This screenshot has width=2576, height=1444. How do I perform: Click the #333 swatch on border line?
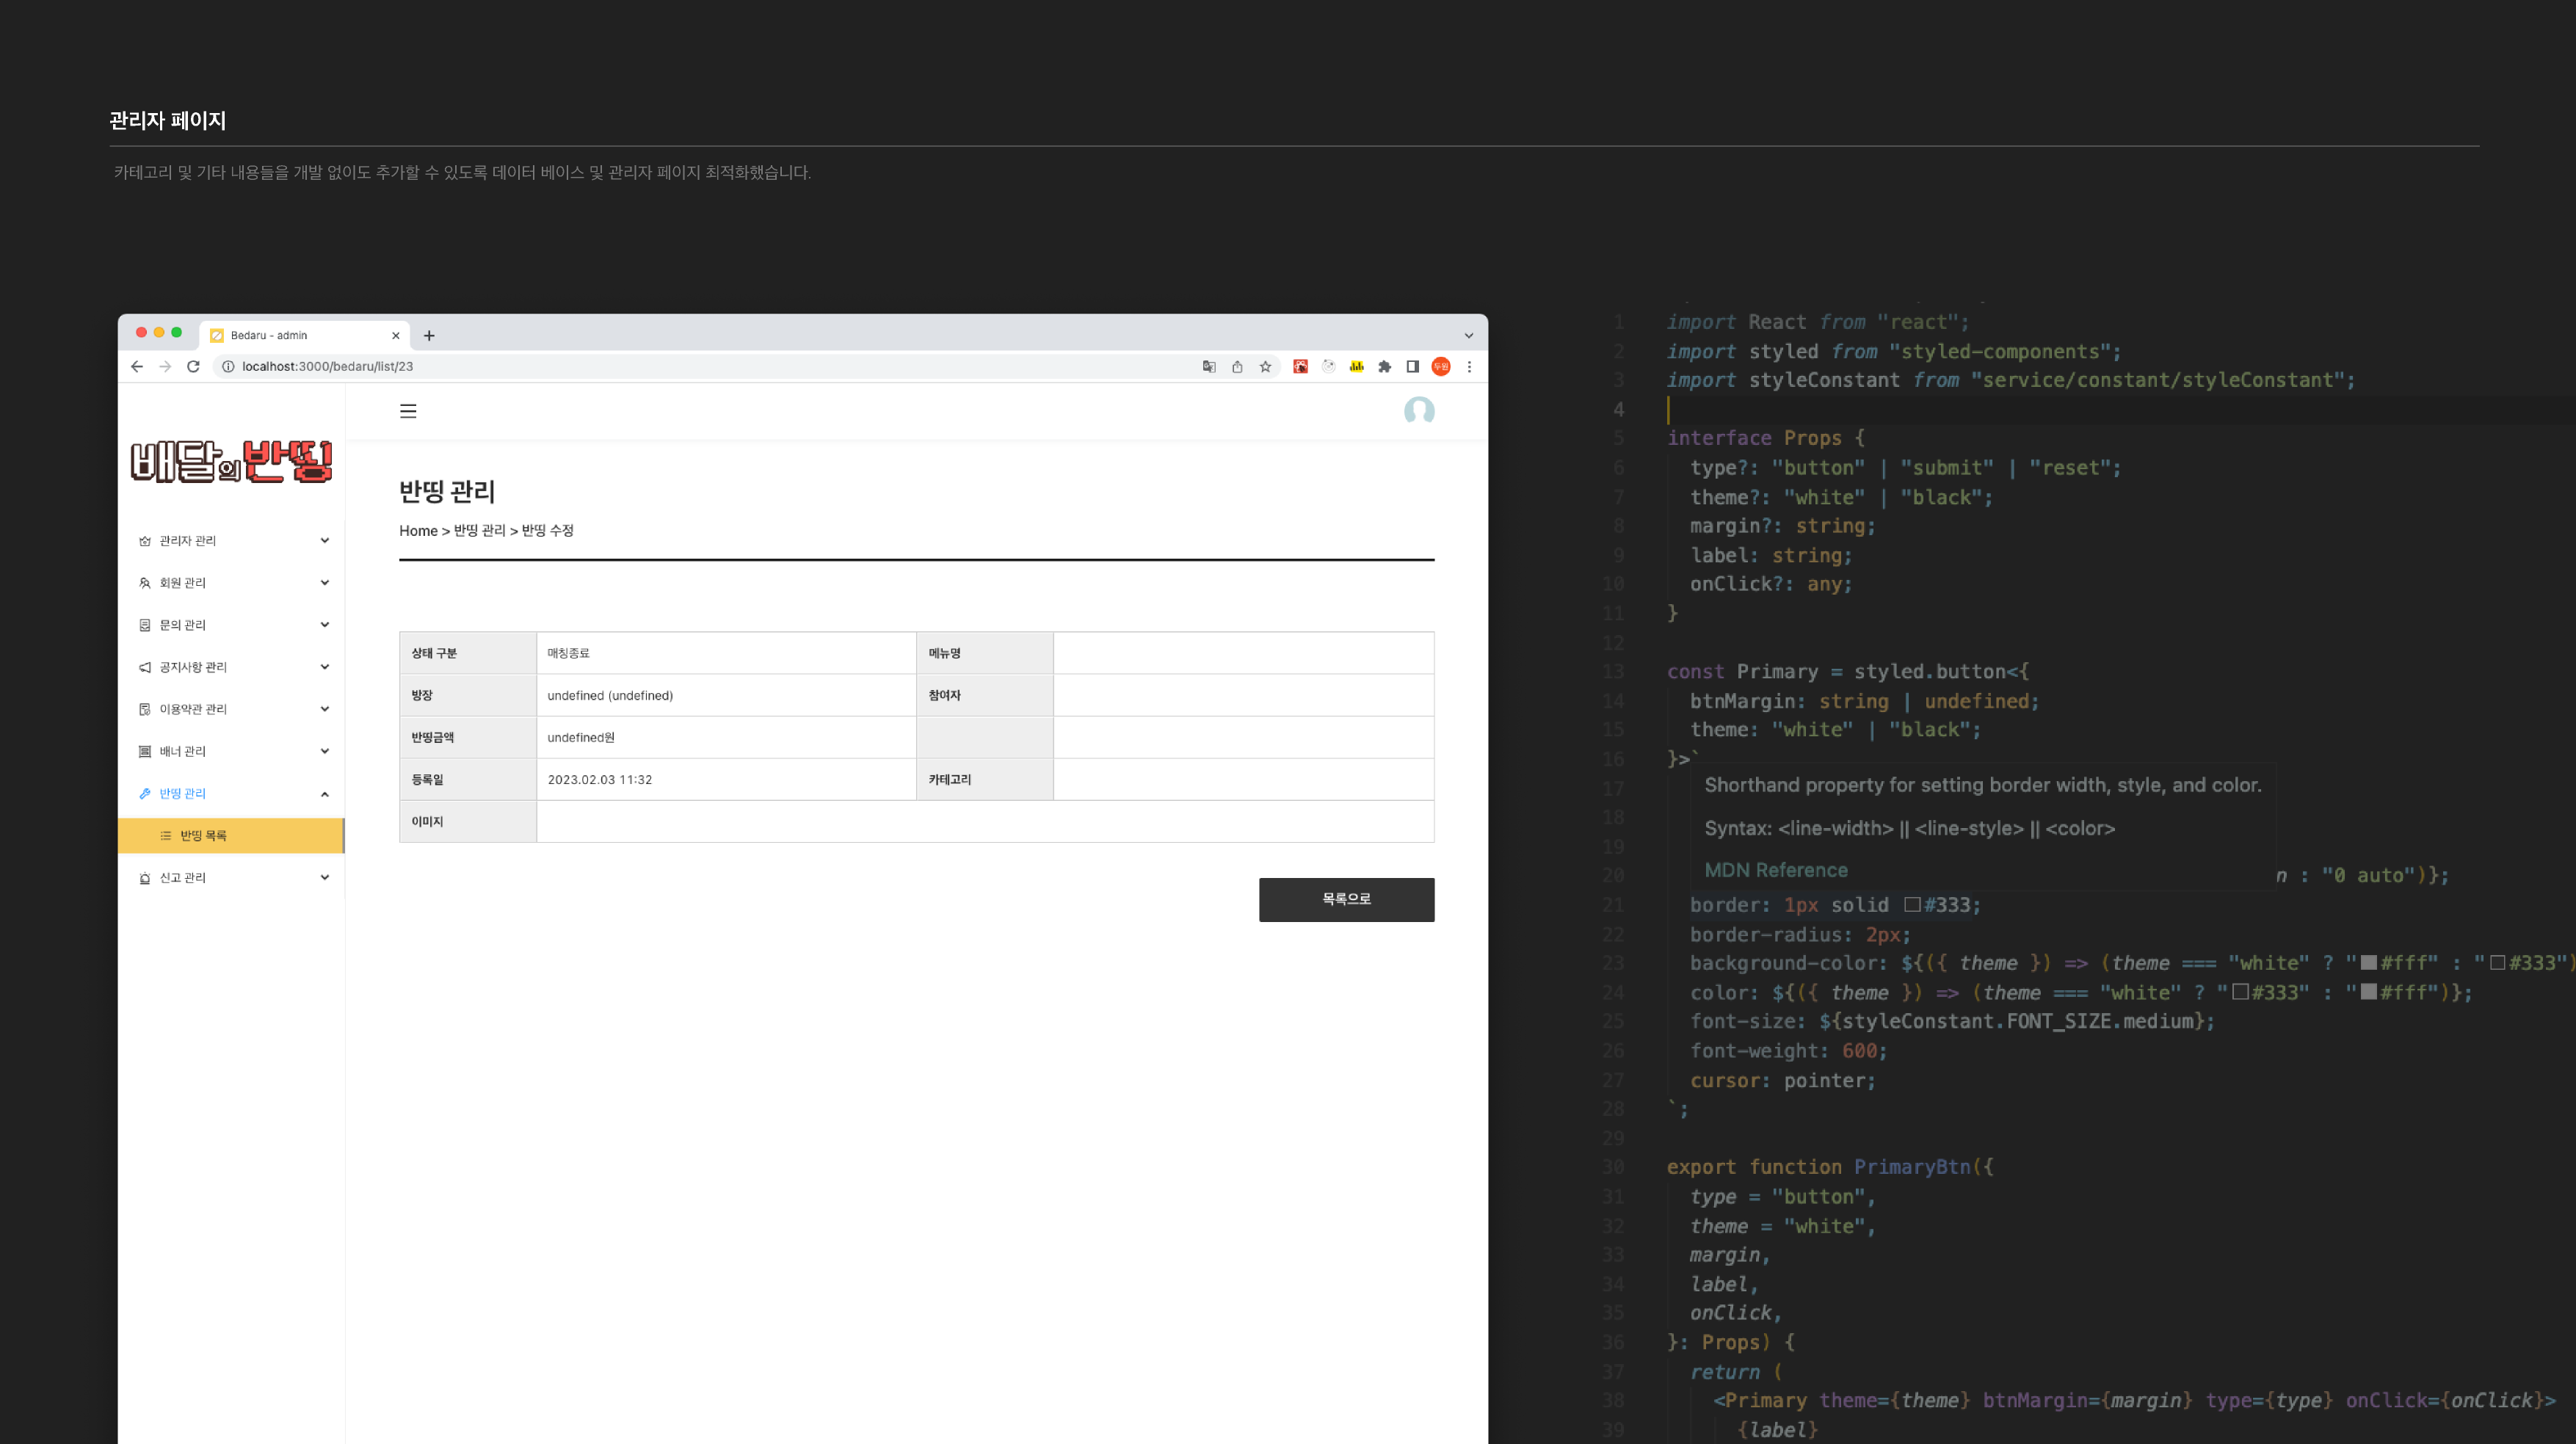(1912, 904)
